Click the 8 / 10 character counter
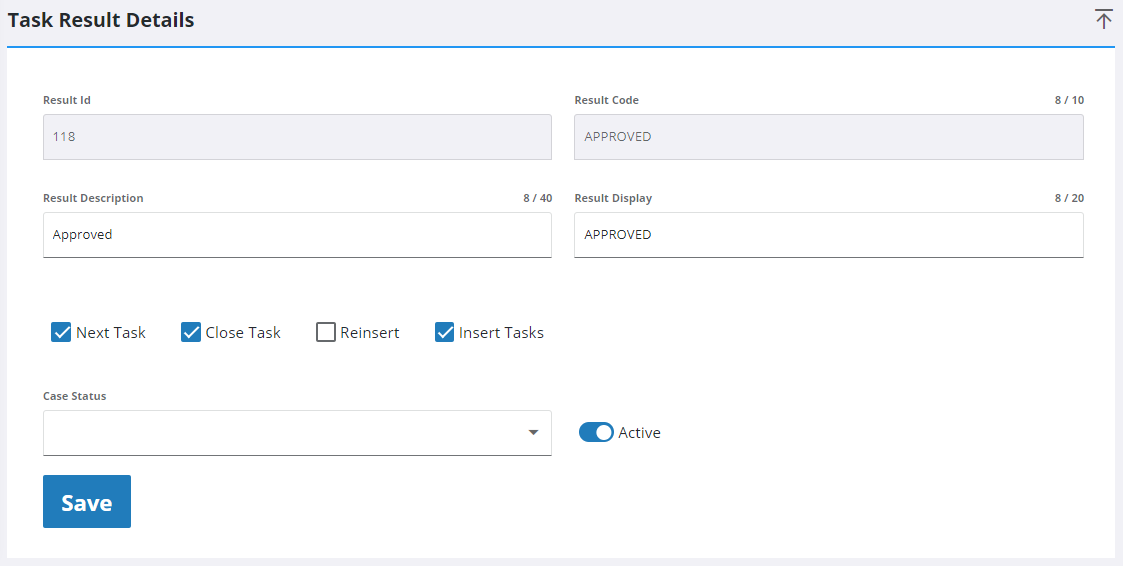Viewport: 1123px width, 566px height. click(x=1069, y=100)
